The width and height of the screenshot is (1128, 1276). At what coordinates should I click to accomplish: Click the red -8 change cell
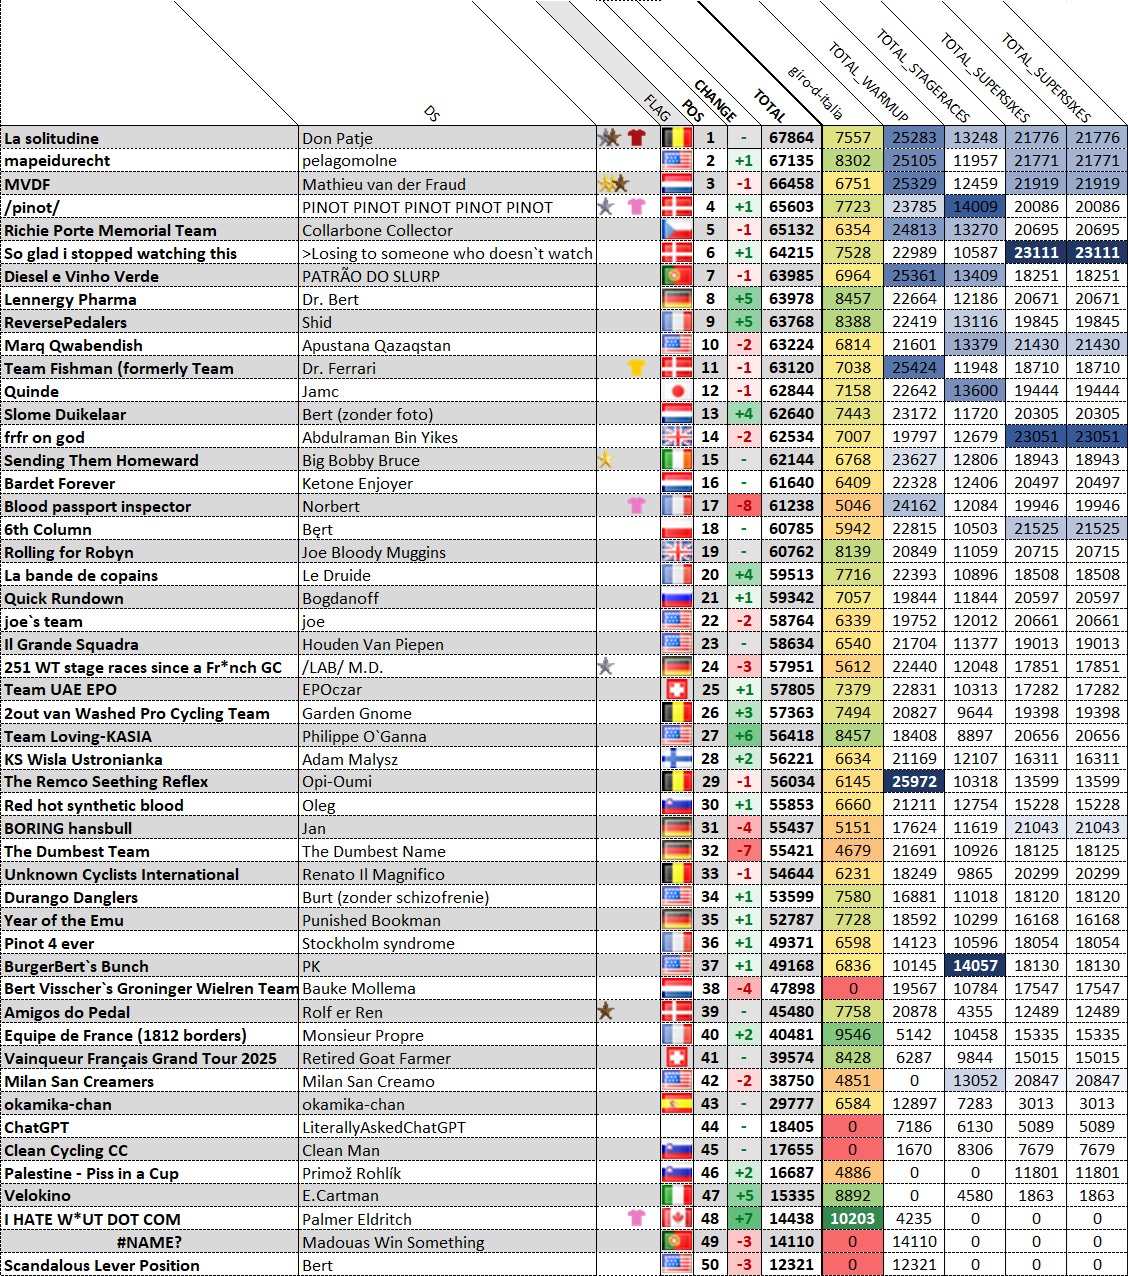[743, 506]
